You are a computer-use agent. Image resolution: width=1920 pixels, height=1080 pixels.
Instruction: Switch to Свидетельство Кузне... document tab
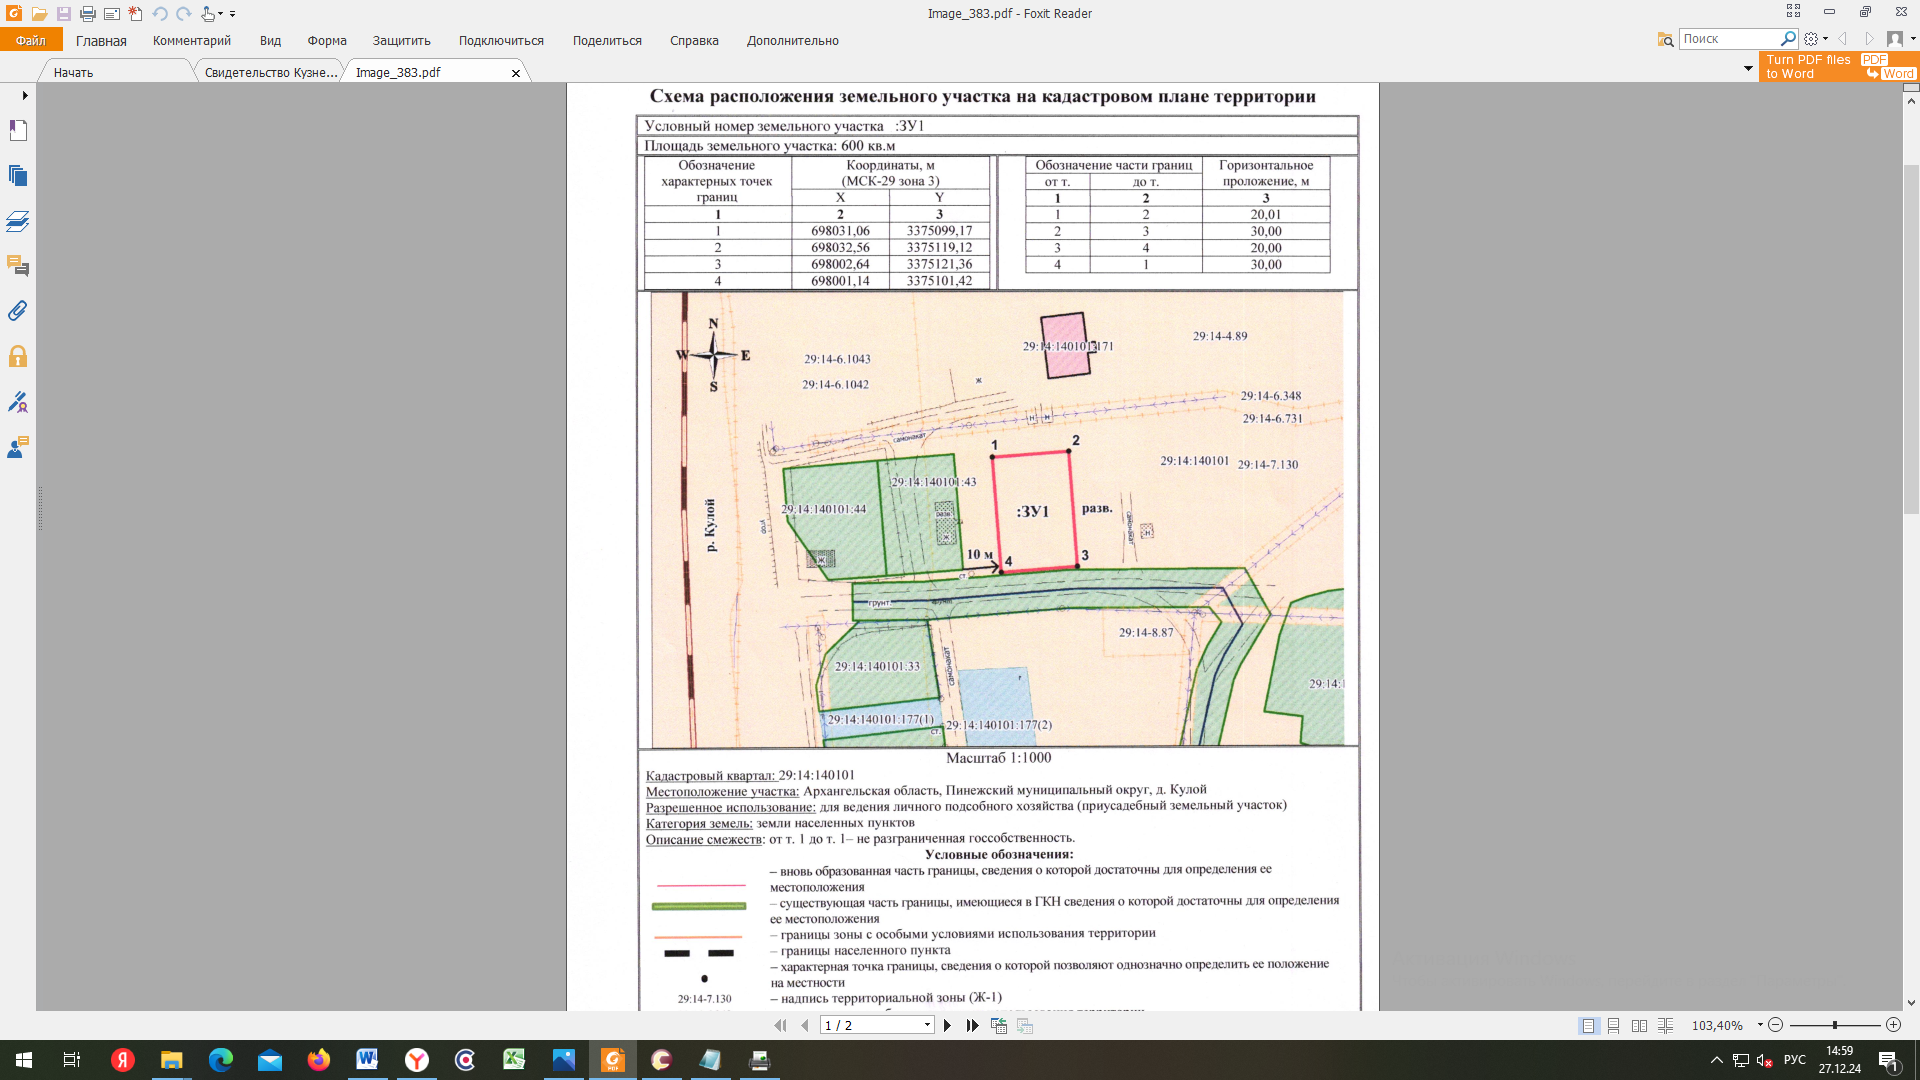271,72
